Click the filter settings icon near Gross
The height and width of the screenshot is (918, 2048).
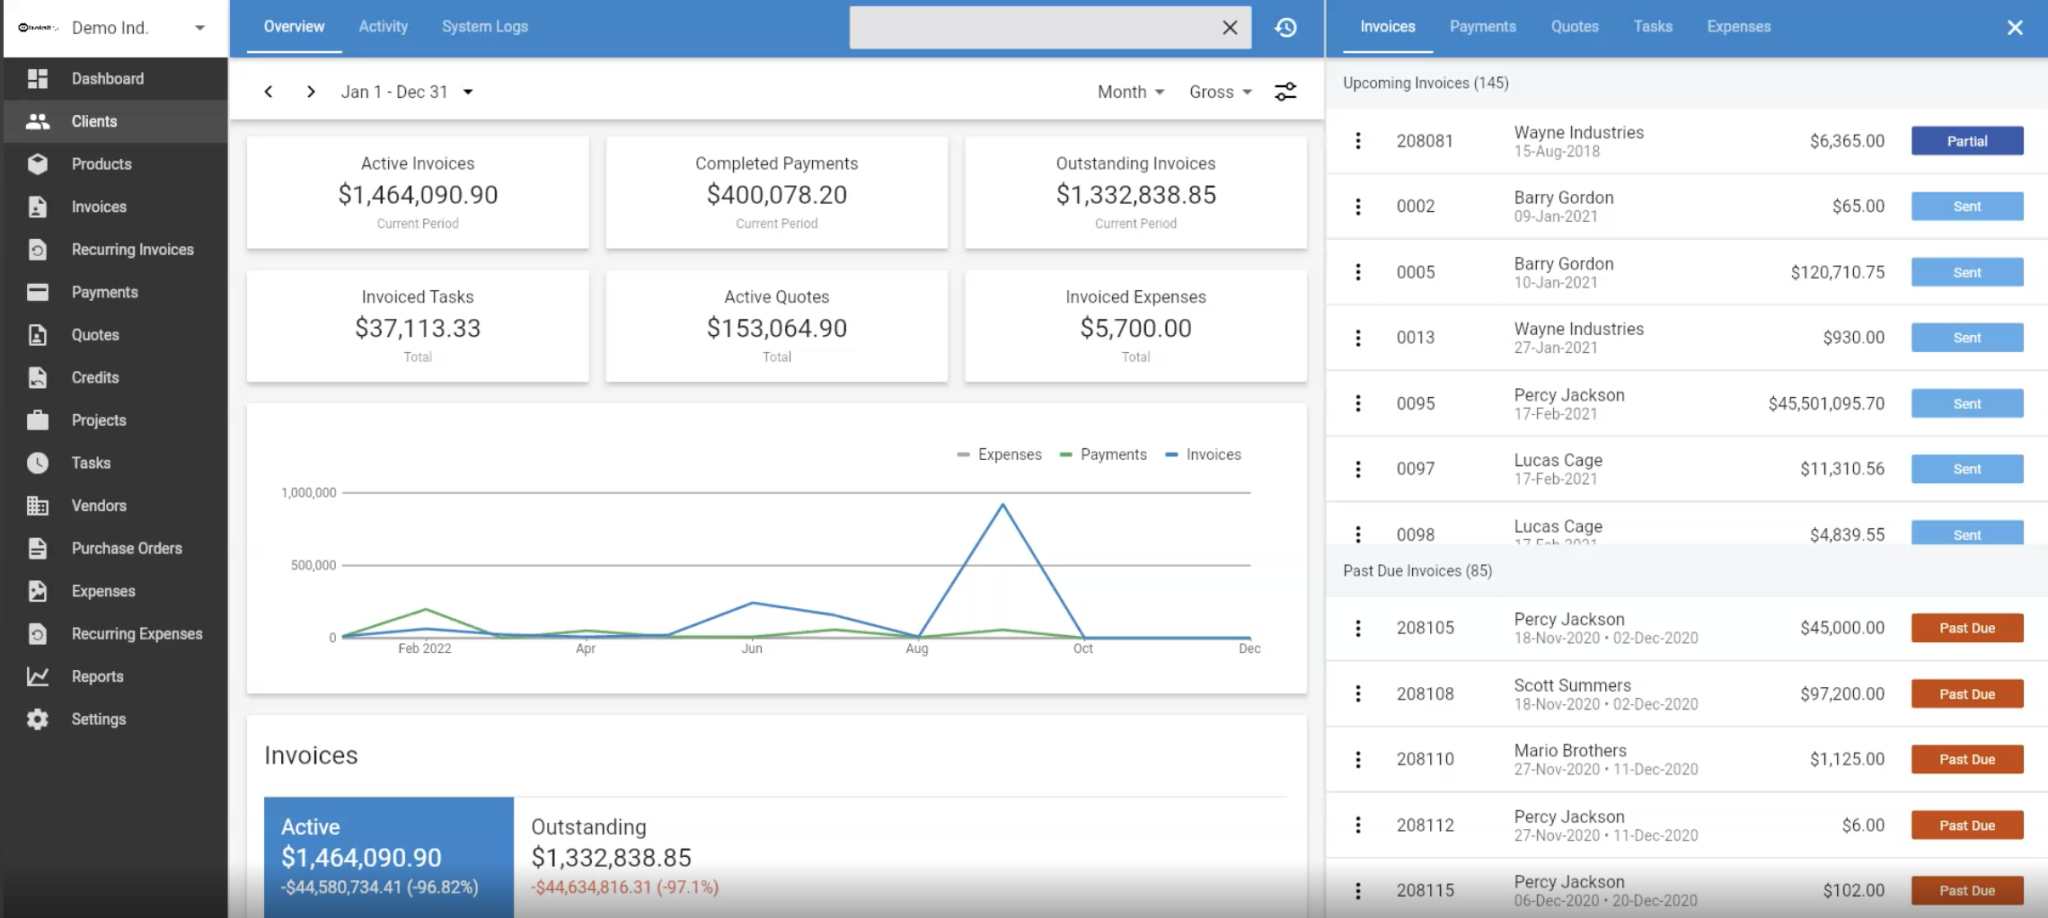1286,91
